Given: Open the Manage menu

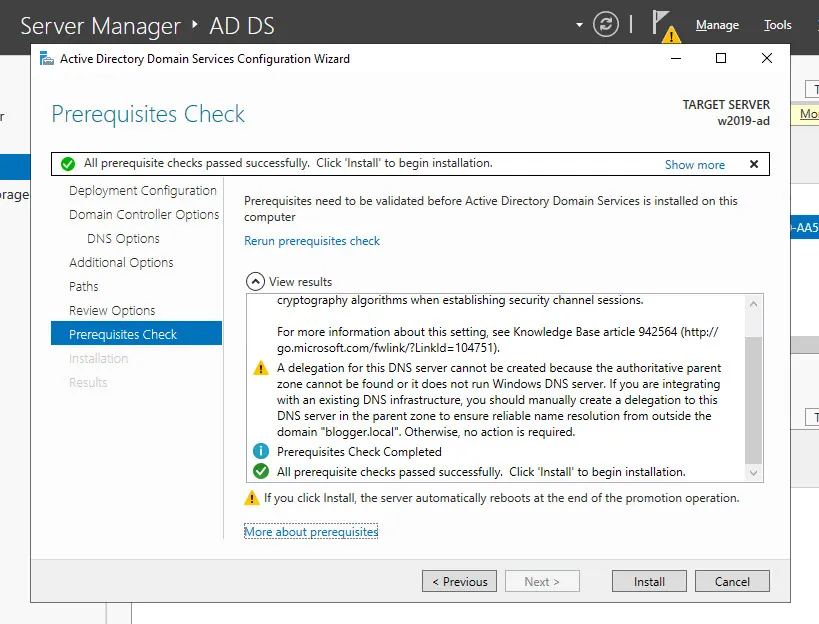Looking at the screenshot, I should click(717, 25).
